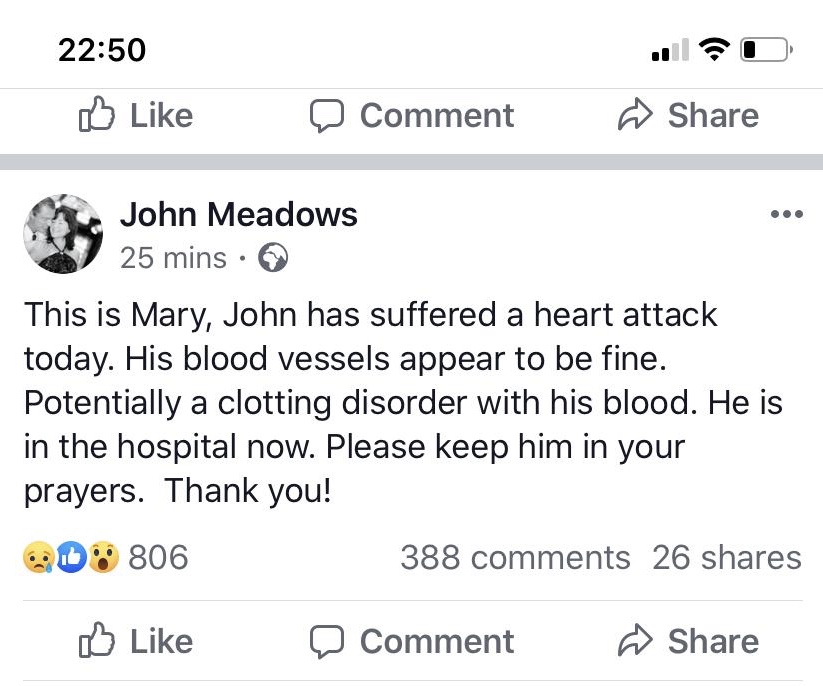Tap John Meadows profile picture thumbnail
Image resolution: width=823 pixels, height=686 pixels.
[x=62, y=234]
